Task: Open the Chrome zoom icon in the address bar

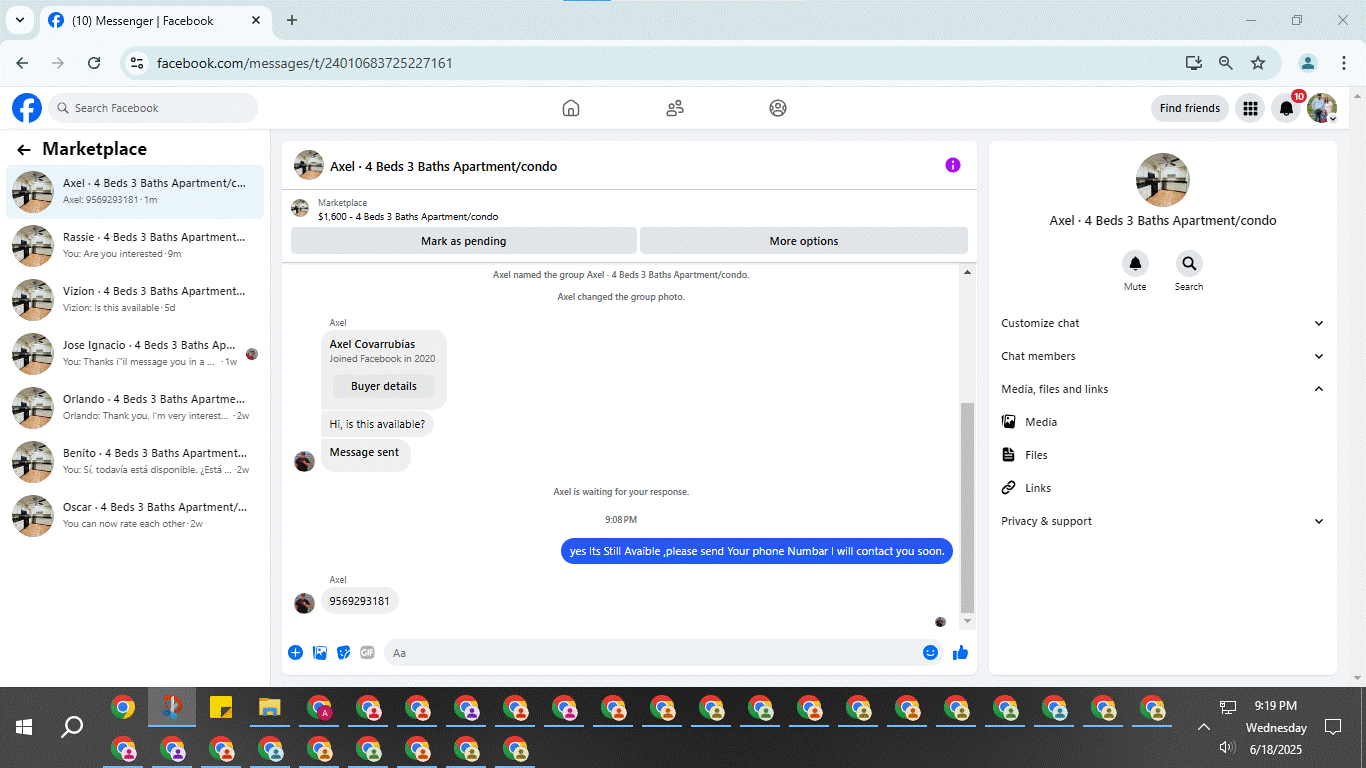Action: 1226,63
